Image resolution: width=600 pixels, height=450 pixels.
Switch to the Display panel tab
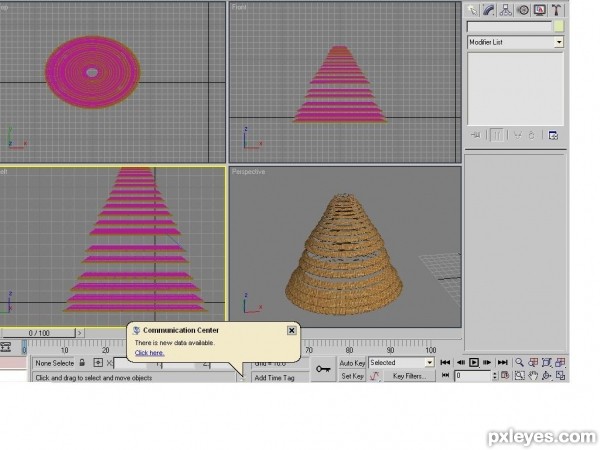coord(540,10)
